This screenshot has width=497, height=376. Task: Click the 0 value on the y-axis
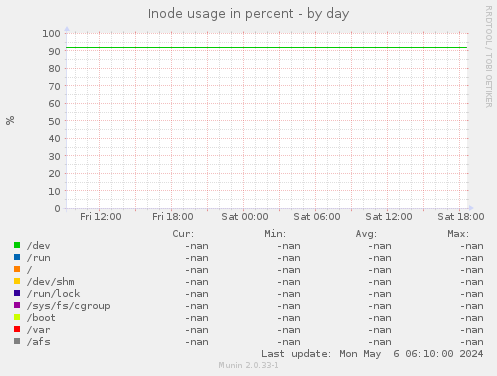(58, 209)
